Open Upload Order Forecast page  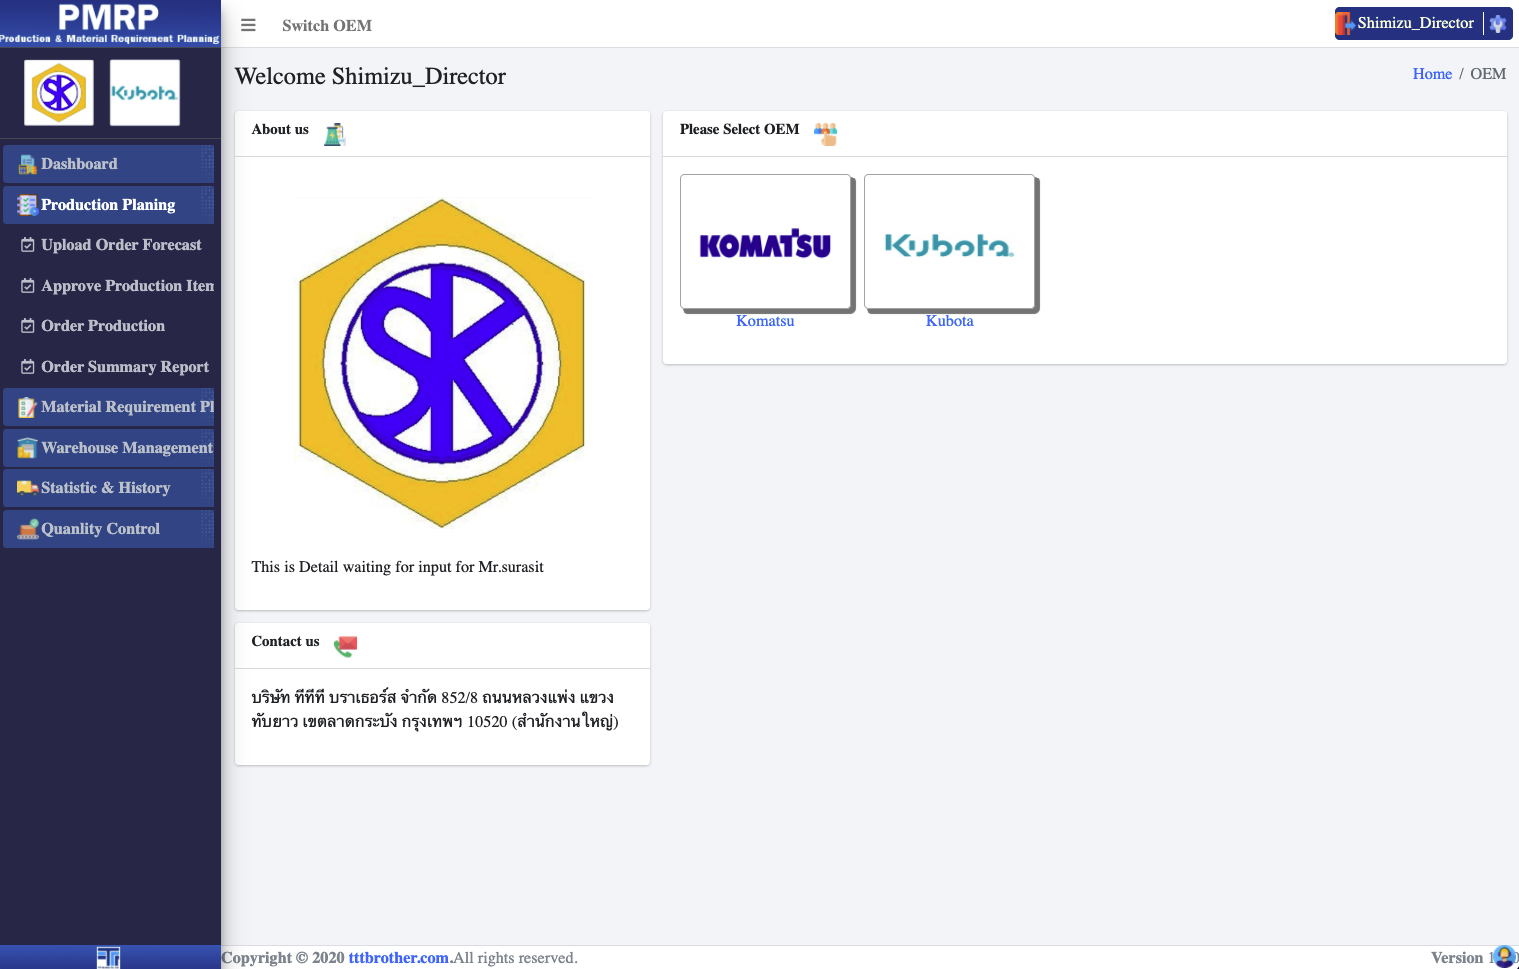[120, 245]
